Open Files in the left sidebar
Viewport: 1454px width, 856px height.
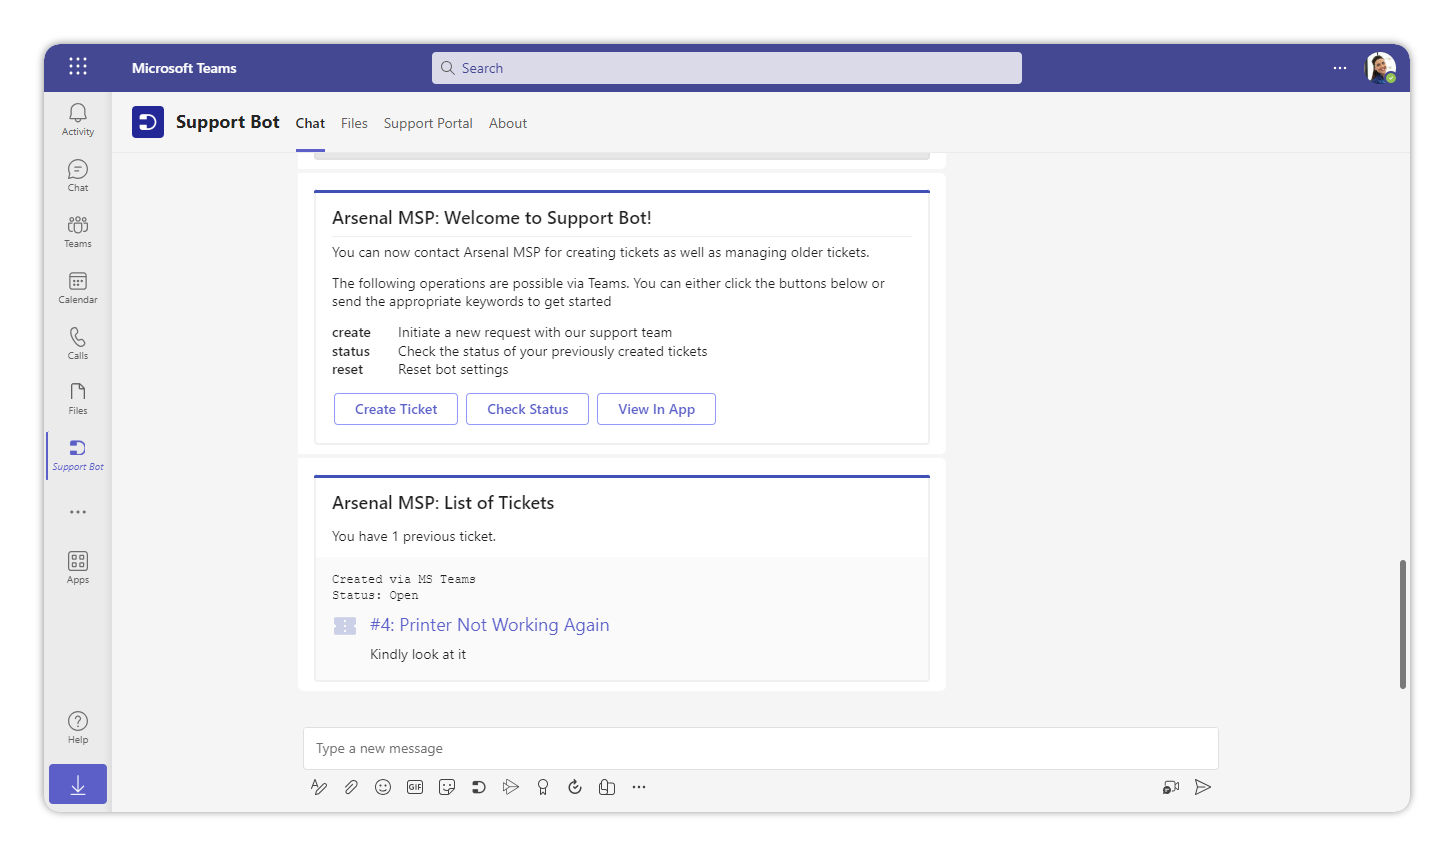(78, 398)
